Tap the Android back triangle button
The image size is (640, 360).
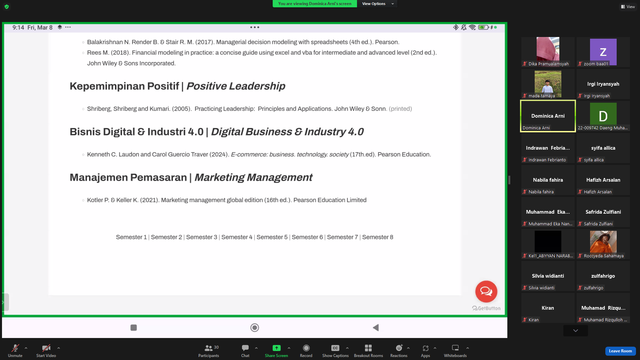click(x=376, y=327)
